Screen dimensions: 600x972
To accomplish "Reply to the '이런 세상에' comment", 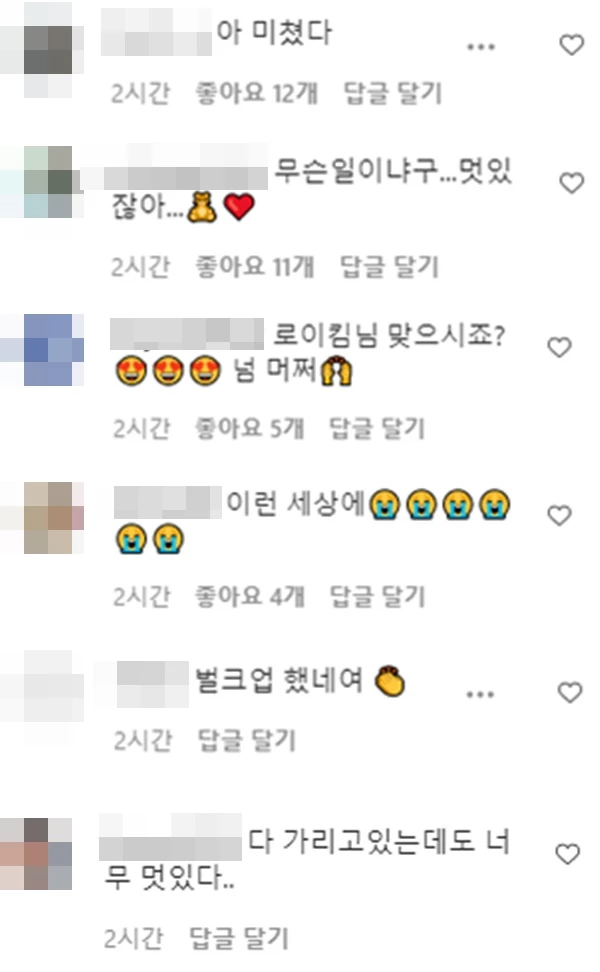I will pyautogui.click(x=377, y=596).
